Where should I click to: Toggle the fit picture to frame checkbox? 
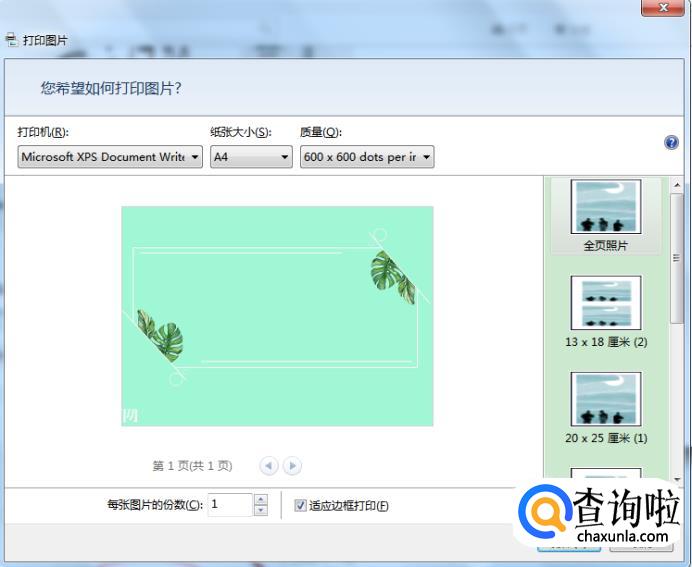300,505
